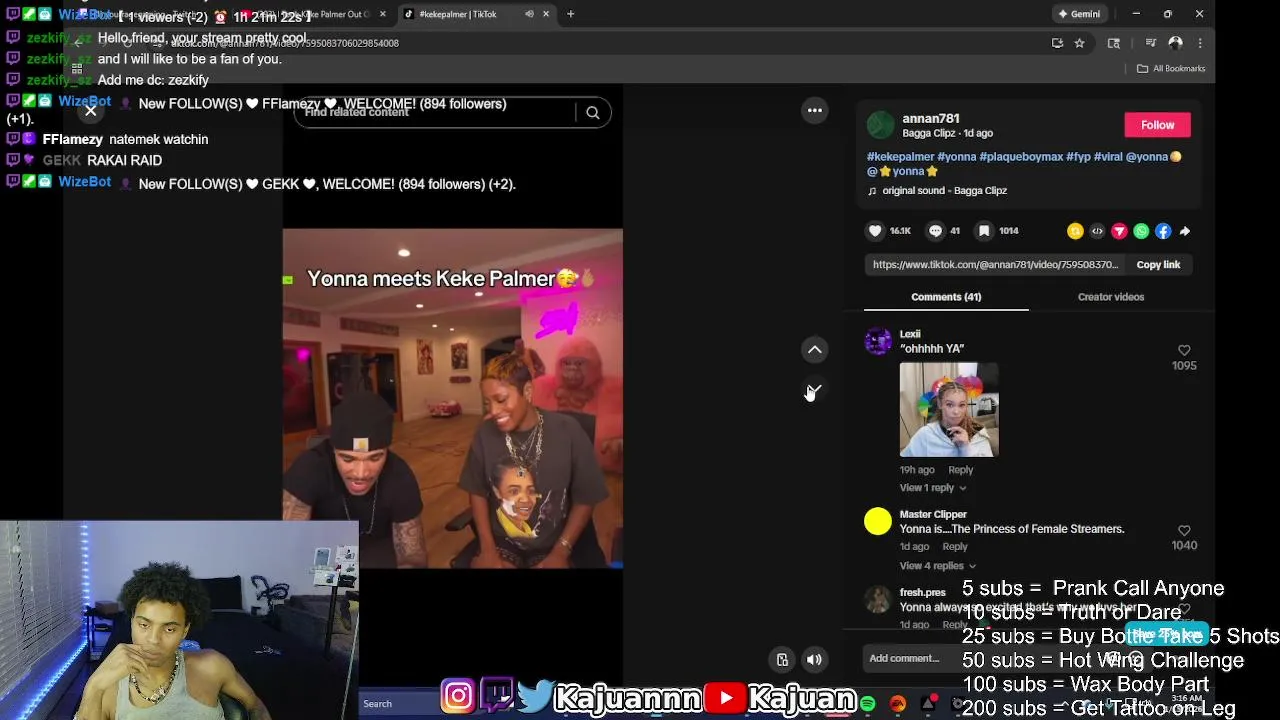The image size is (1280, 720).
Task: Switch to Comments (41) tab
Action: click(x=946, y=297)
